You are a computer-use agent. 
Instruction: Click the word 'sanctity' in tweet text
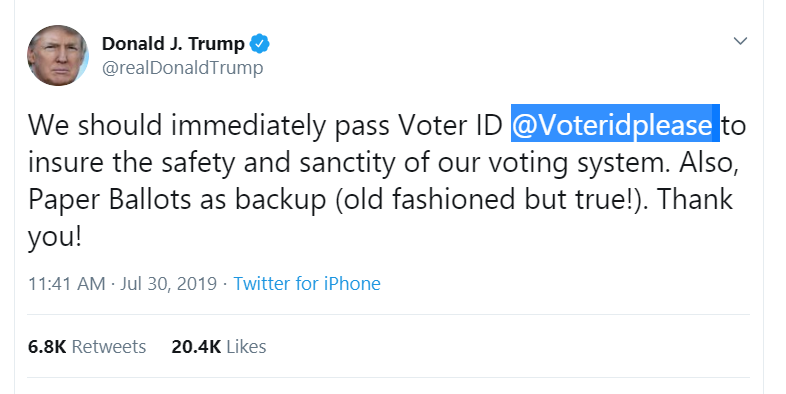[x=347, y=163]
